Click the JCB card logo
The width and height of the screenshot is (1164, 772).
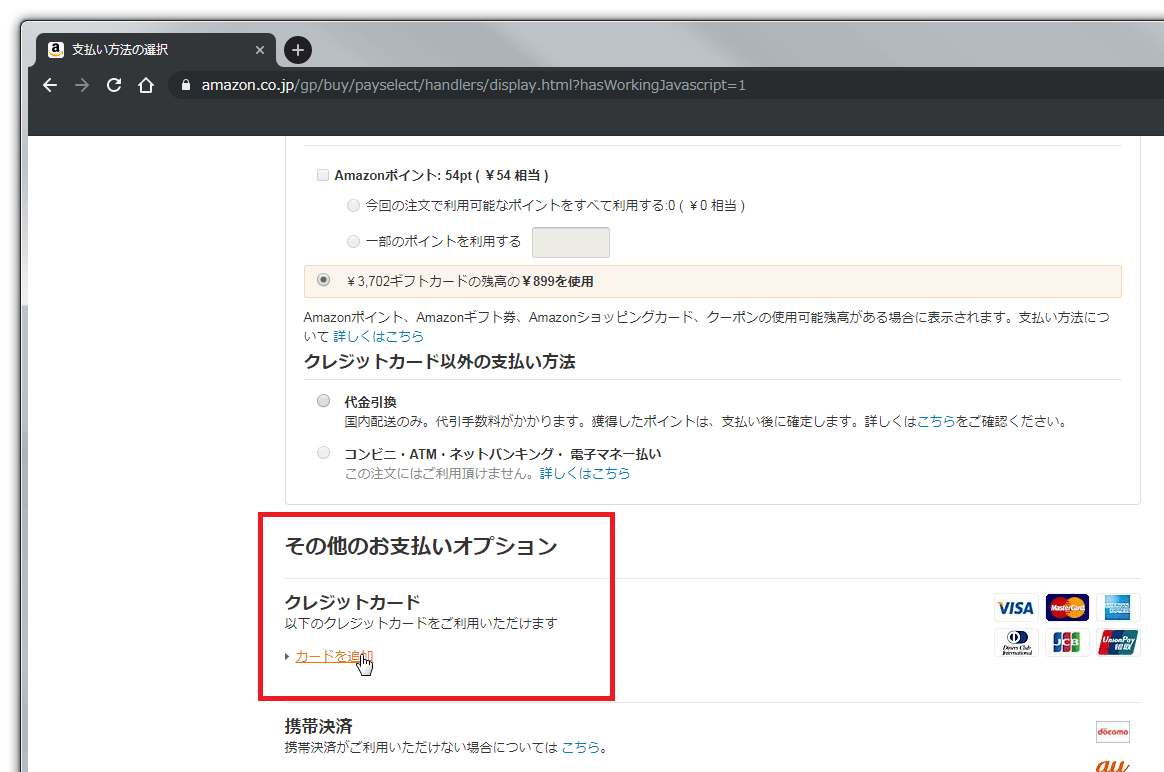(x=1067, y=643)
